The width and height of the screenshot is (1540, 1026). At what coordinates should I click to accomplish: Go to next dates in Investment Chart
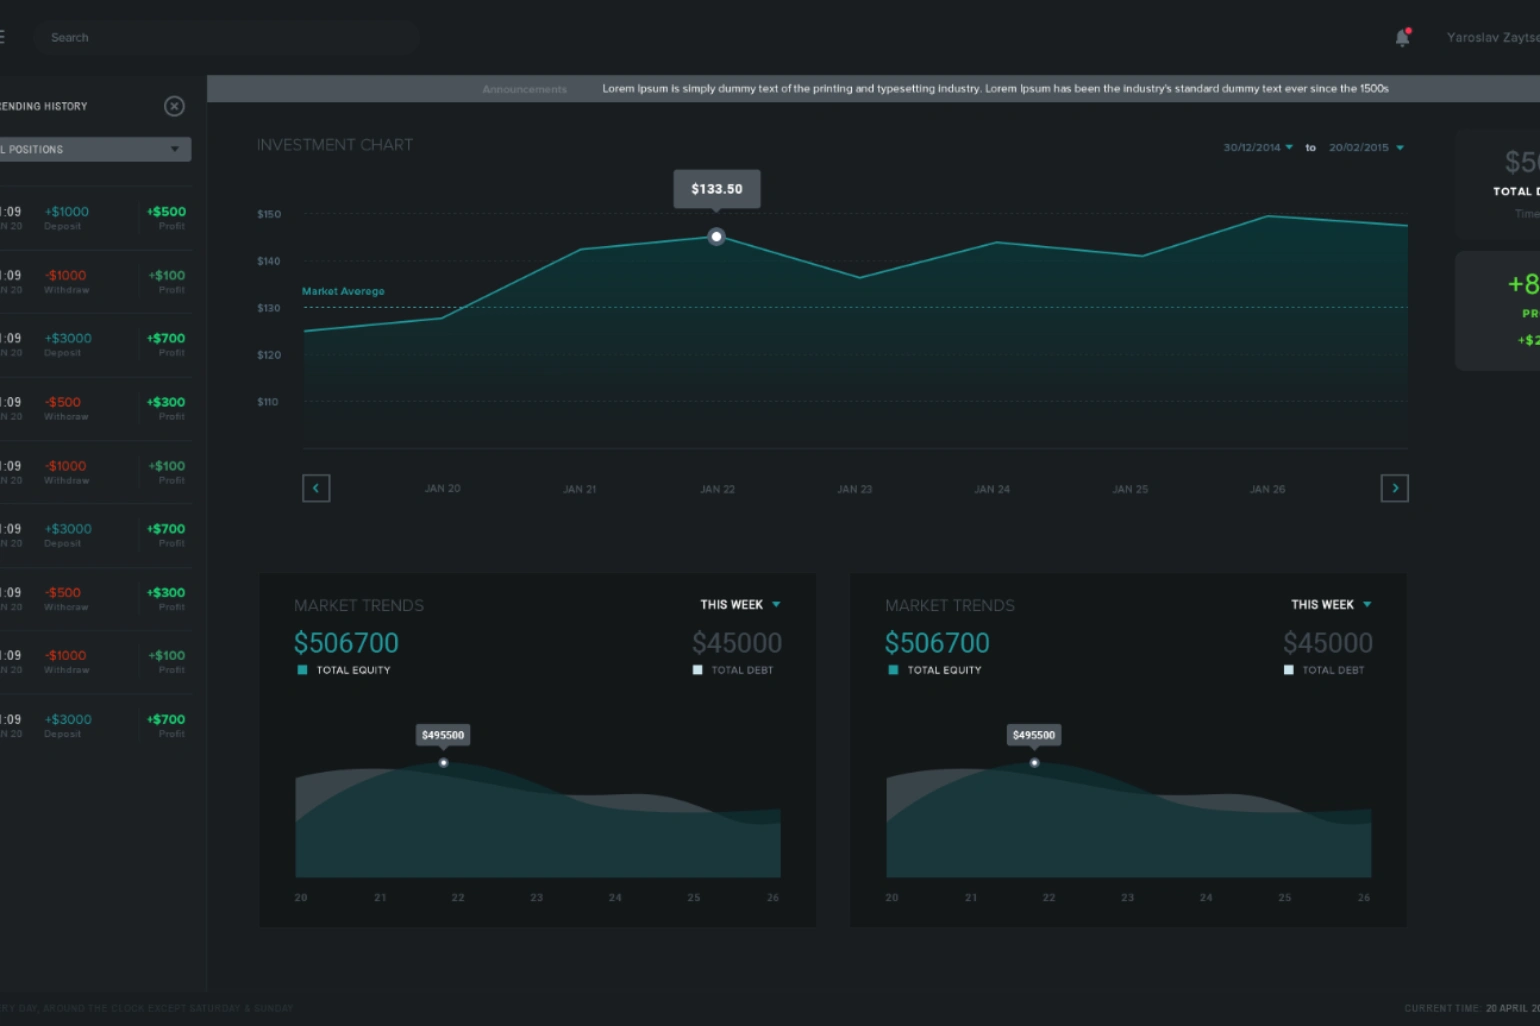[1394, 488]
